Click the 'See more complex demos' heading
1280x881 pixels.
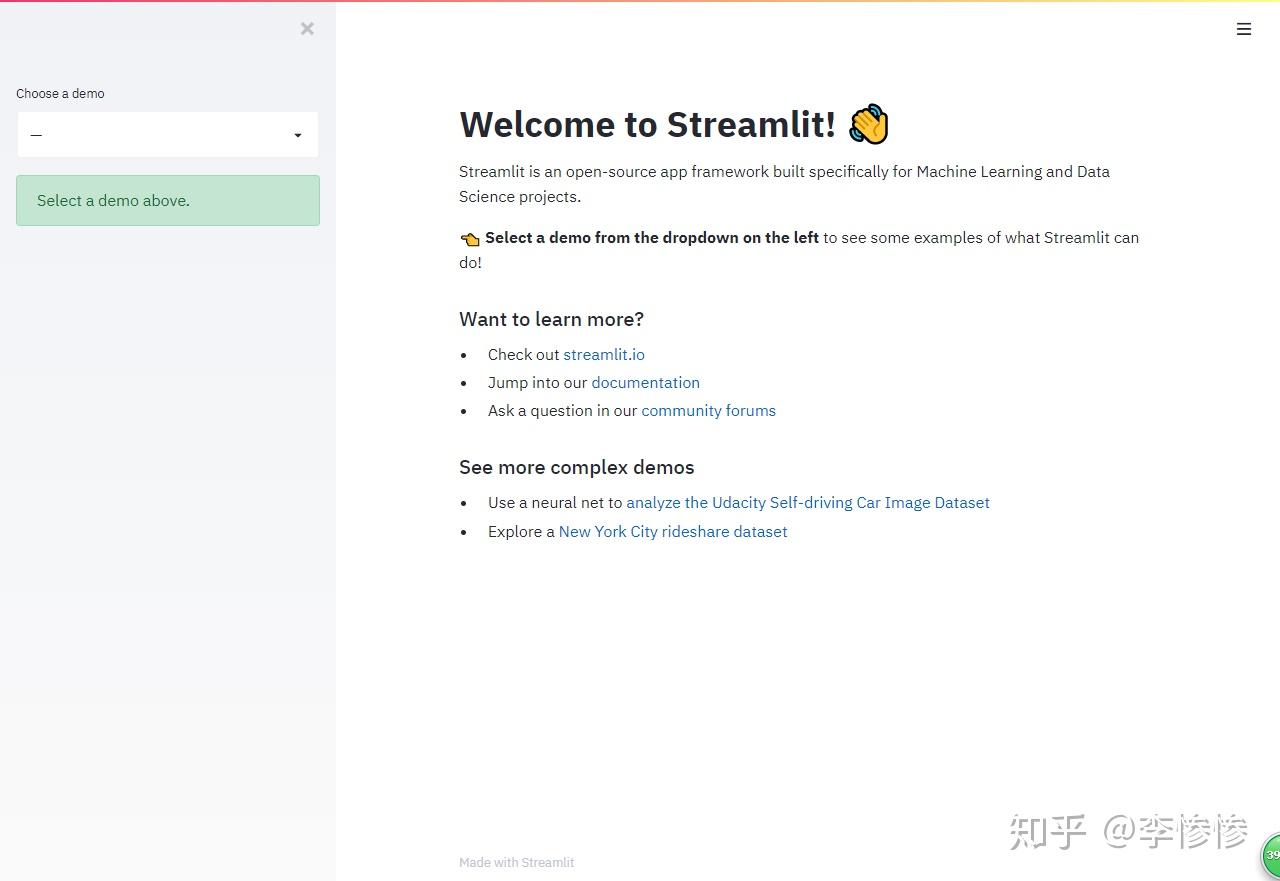pyautogui.click(x=576, y=467)
